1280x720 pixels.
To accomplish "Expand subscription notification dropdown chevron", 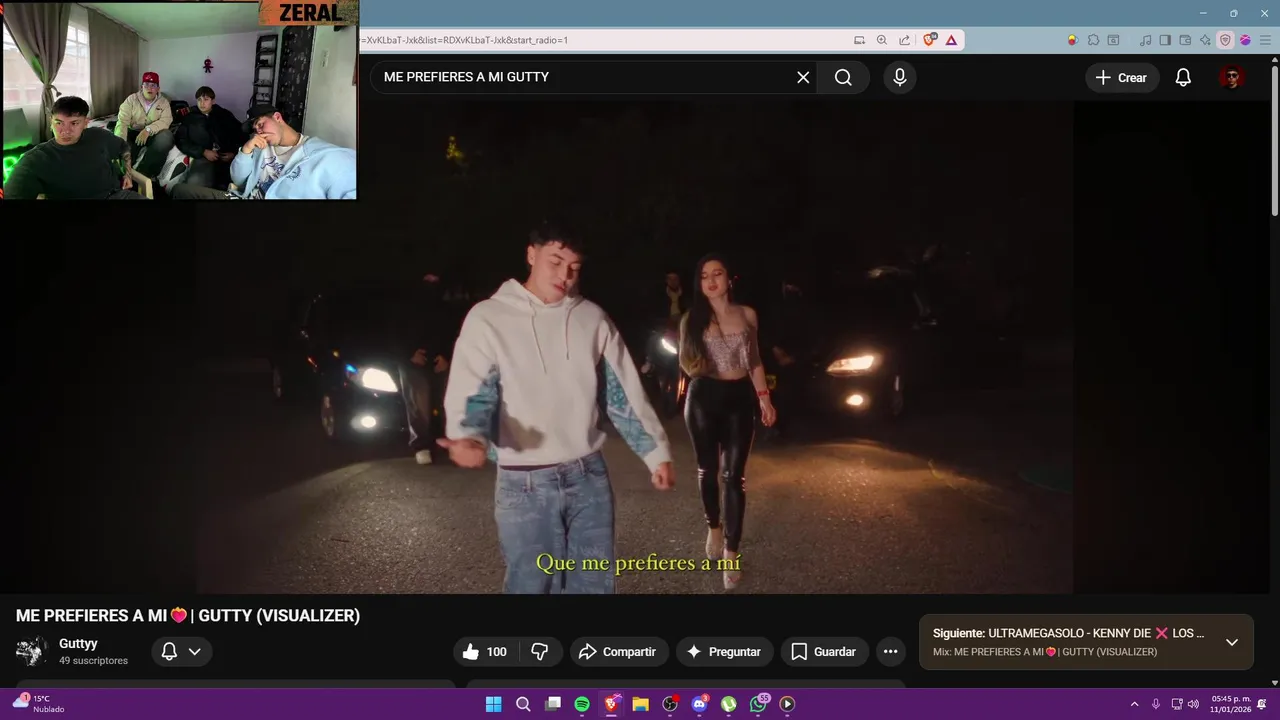I will (x=195, y=652).
